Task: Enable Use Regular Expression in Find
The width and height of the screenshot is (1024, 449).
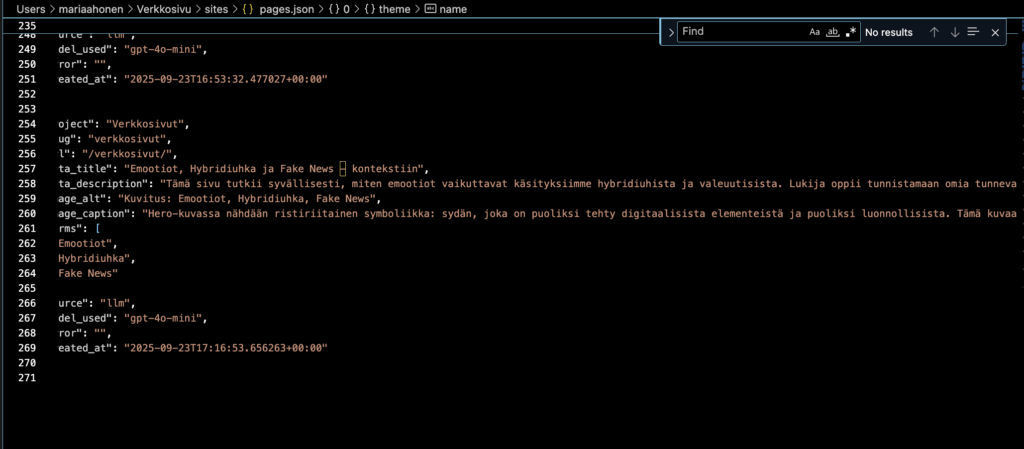Action: point(850,32)
